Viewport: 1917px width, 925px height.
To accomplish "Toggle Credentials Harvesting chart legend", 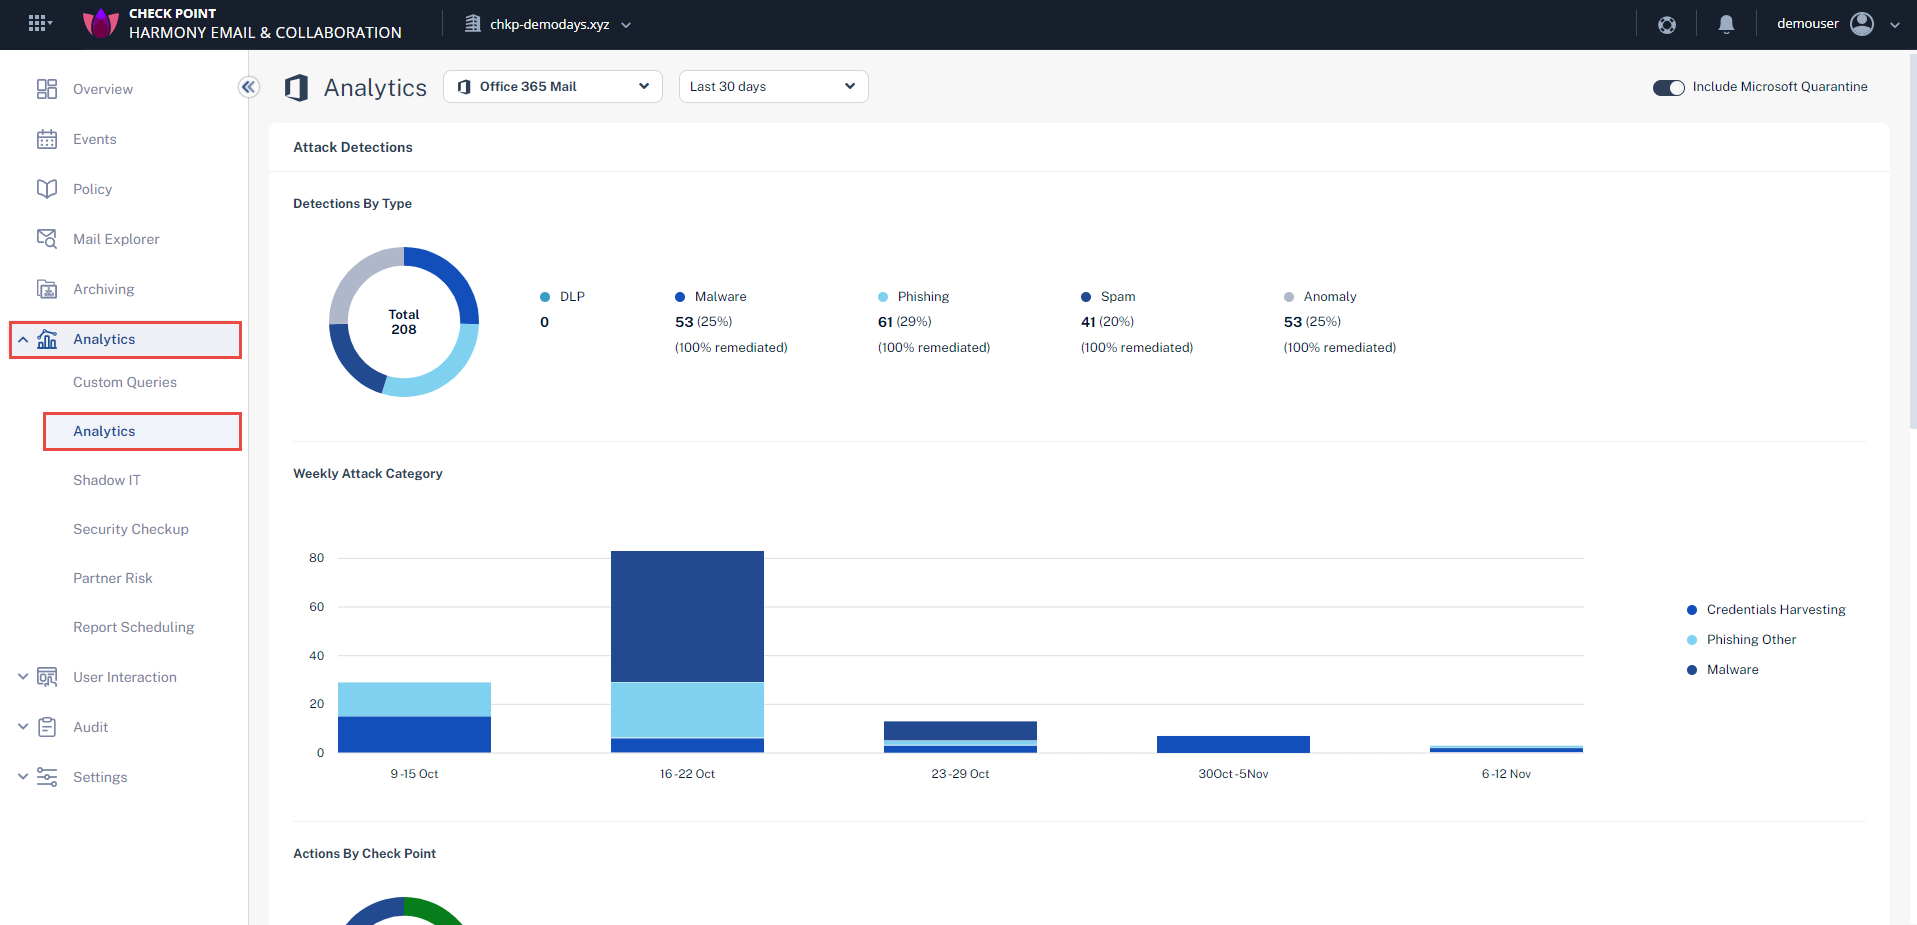I will click(x=1766, y=610).
